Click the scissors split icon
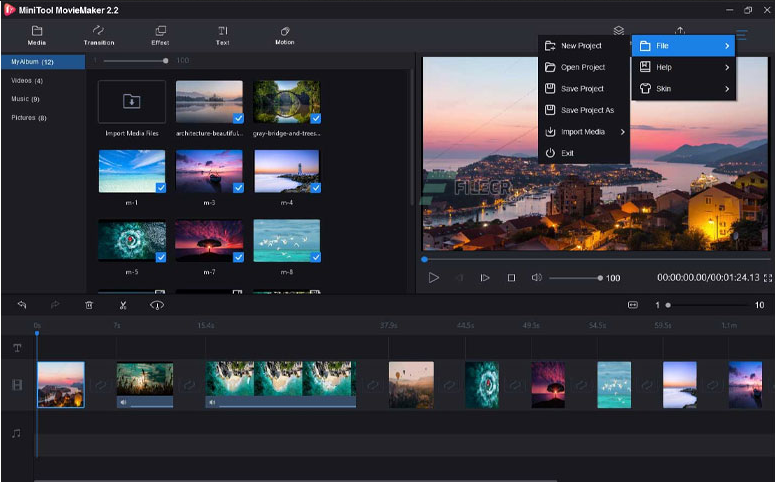Image resolution: width=775 pixels, height=482 pixels. click(123, 305)
